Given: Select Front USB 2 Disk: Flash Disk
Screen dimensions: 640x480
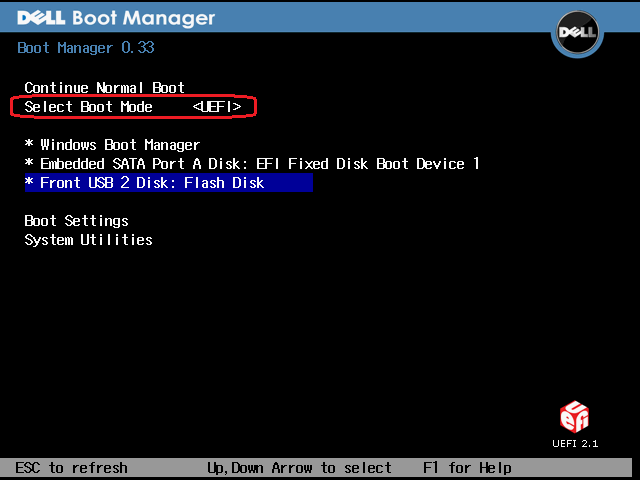Looking at the screenshot, I should (x=152, y=183).
